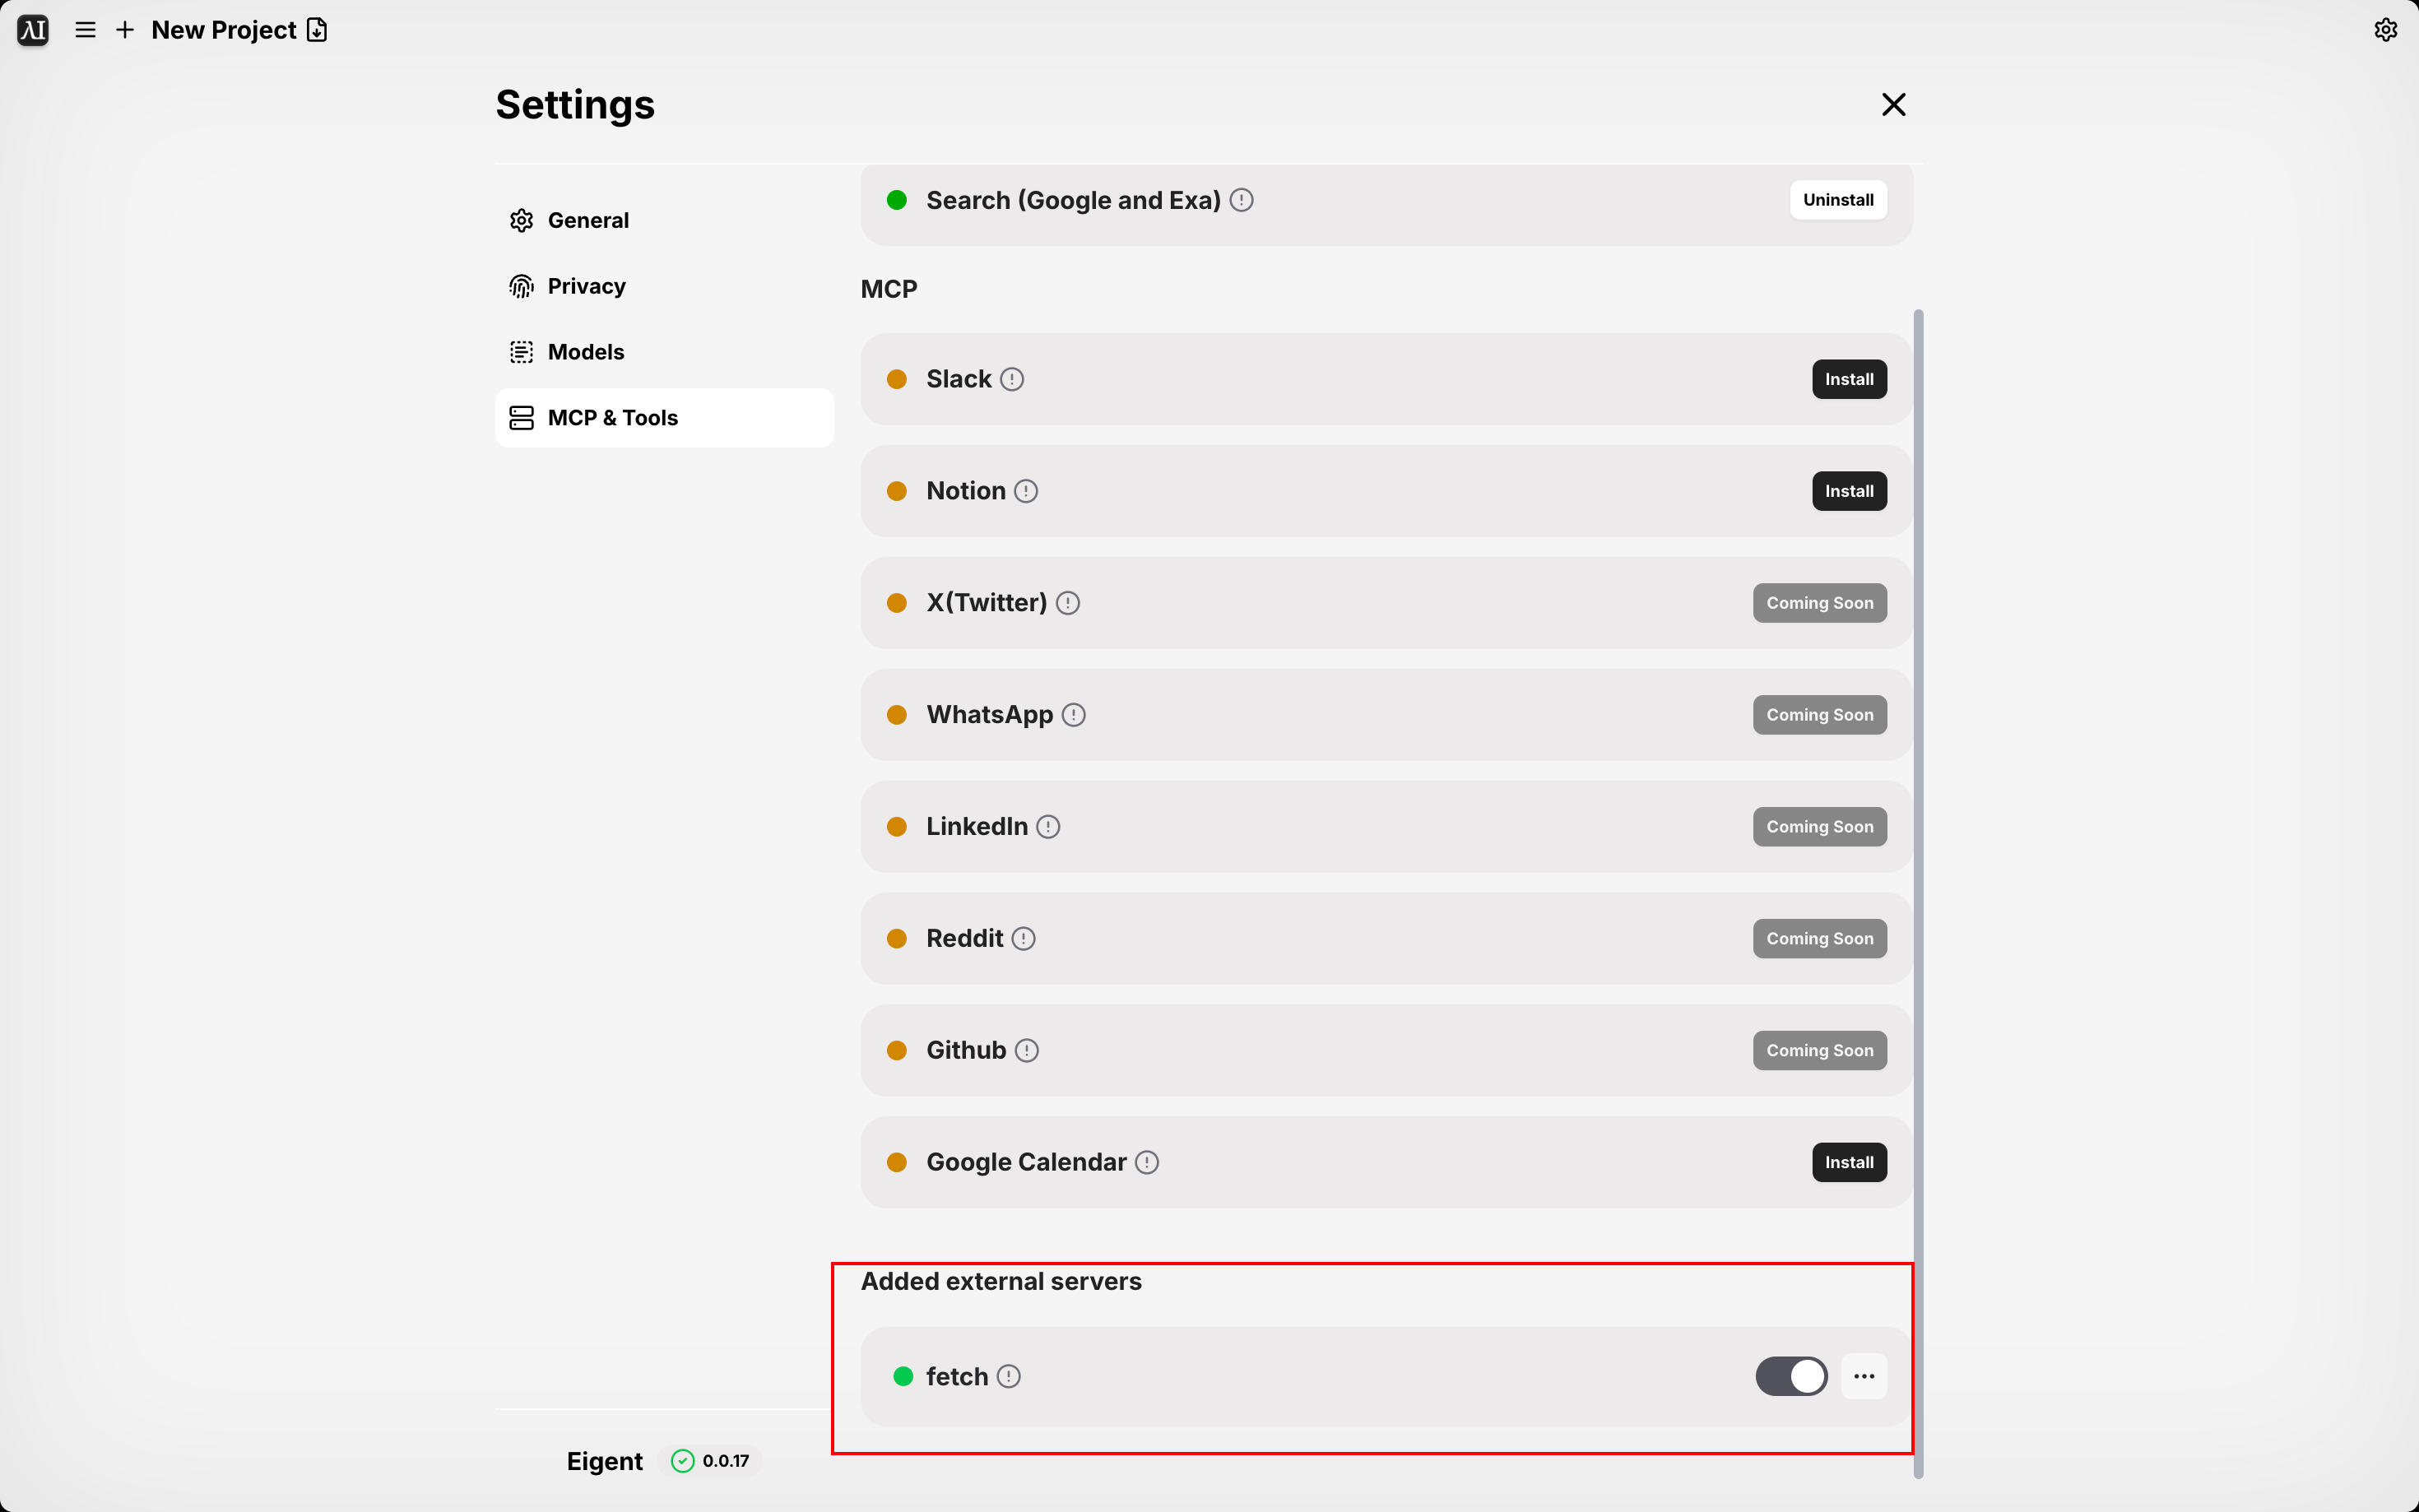Viewport: 2419px width, 1512px height.
Task: Open the Privacy settings tab
Action: 664,286
